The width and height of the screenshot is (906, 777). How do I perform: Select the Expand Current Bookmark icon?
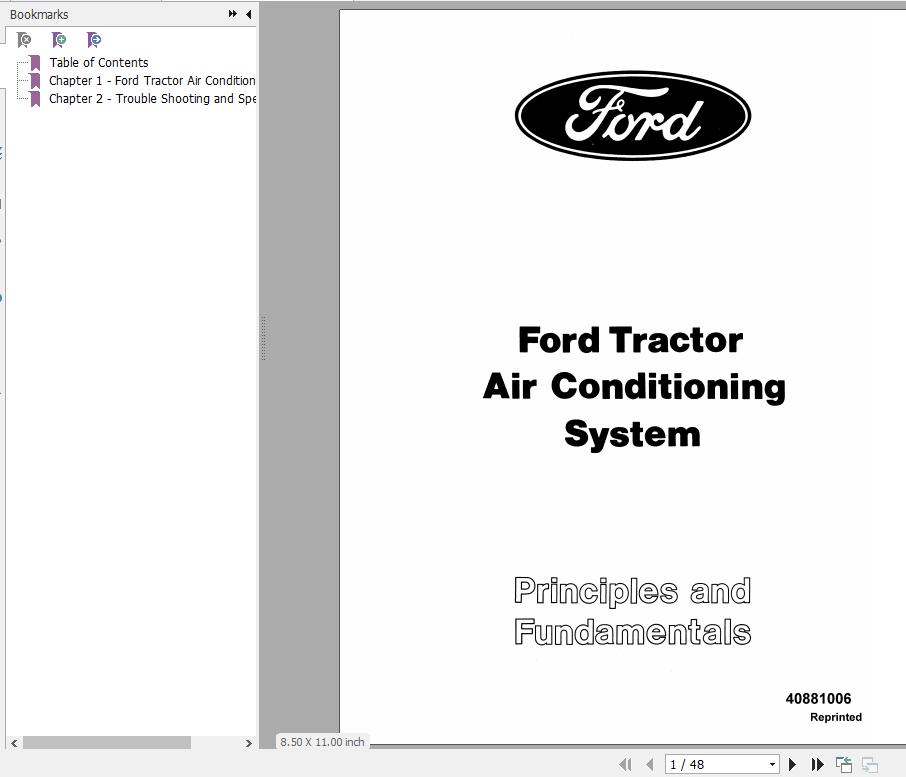tap(94, 39)
